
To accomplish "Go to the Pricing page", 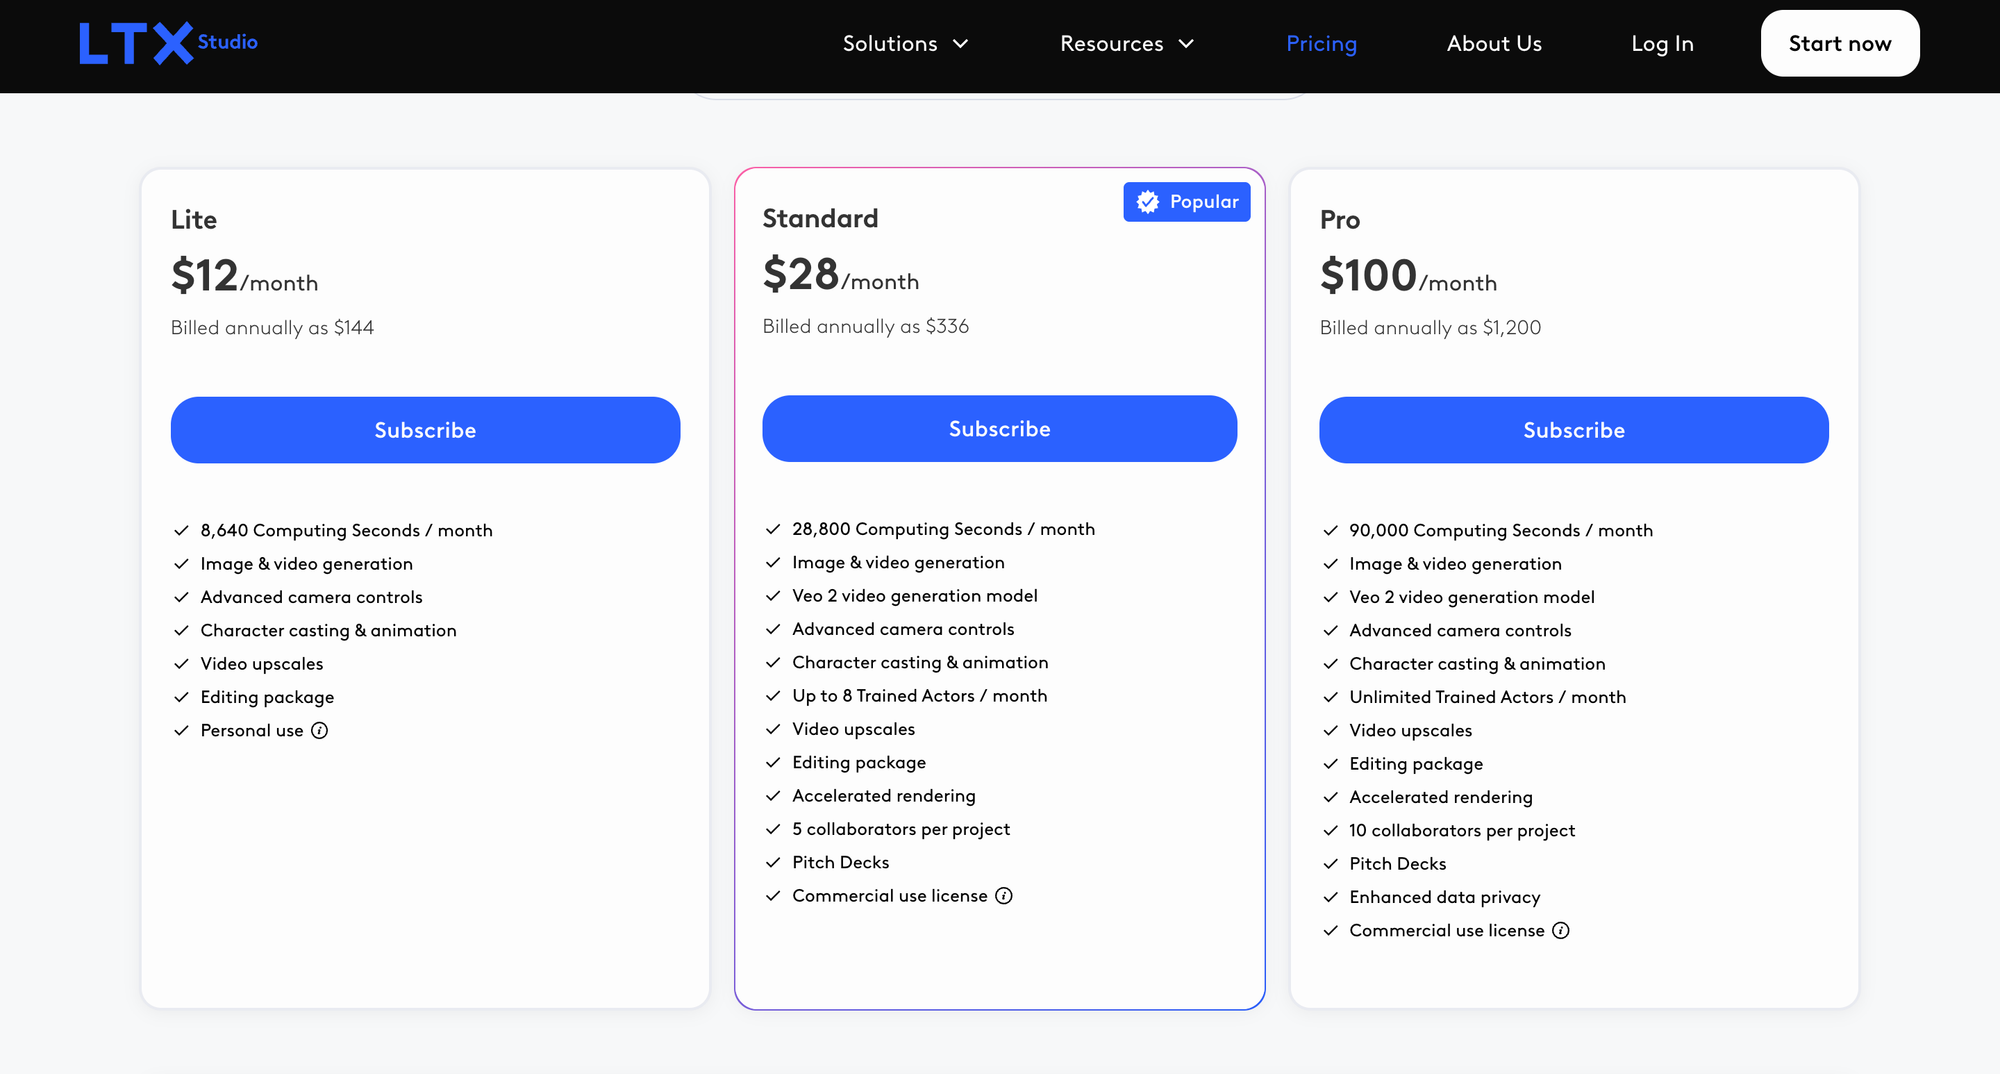I will [1321, 43].
